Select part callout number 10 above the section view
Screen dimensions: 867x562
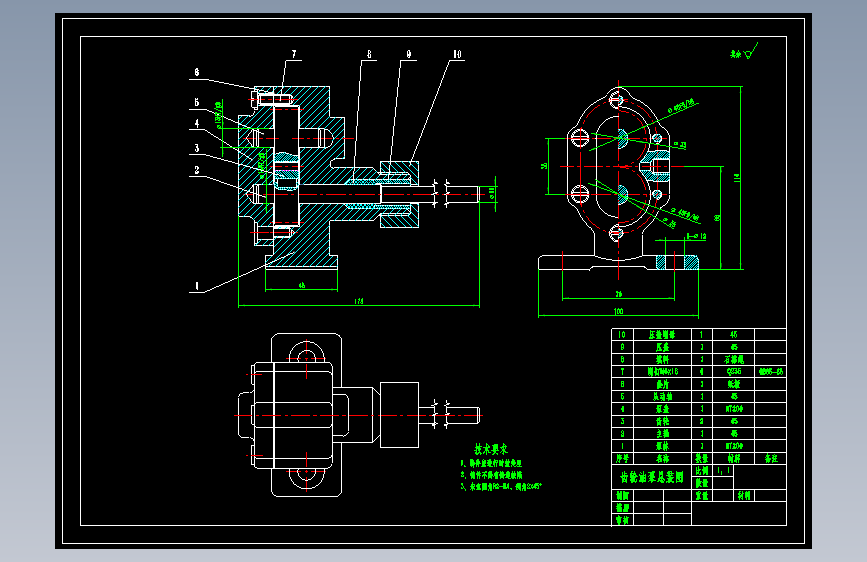point(457,54)
